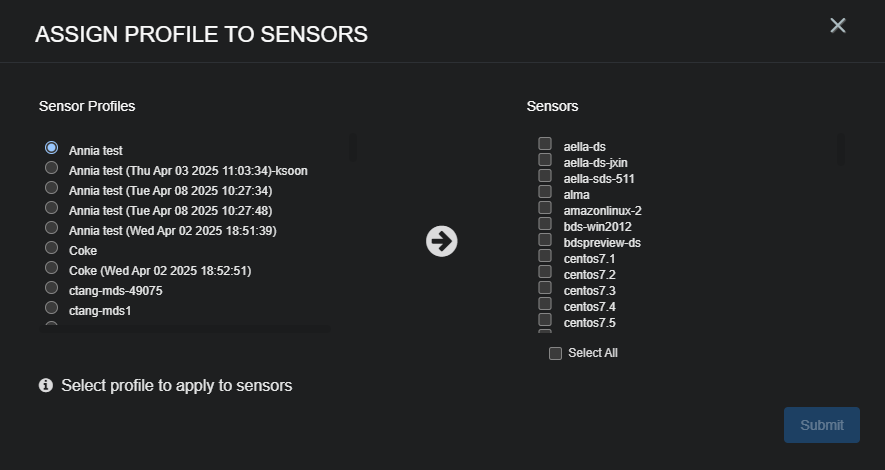The image size is (885, 470).
Task: Choose the 'Coke' sensor profile
Action: tap(52, 248)
